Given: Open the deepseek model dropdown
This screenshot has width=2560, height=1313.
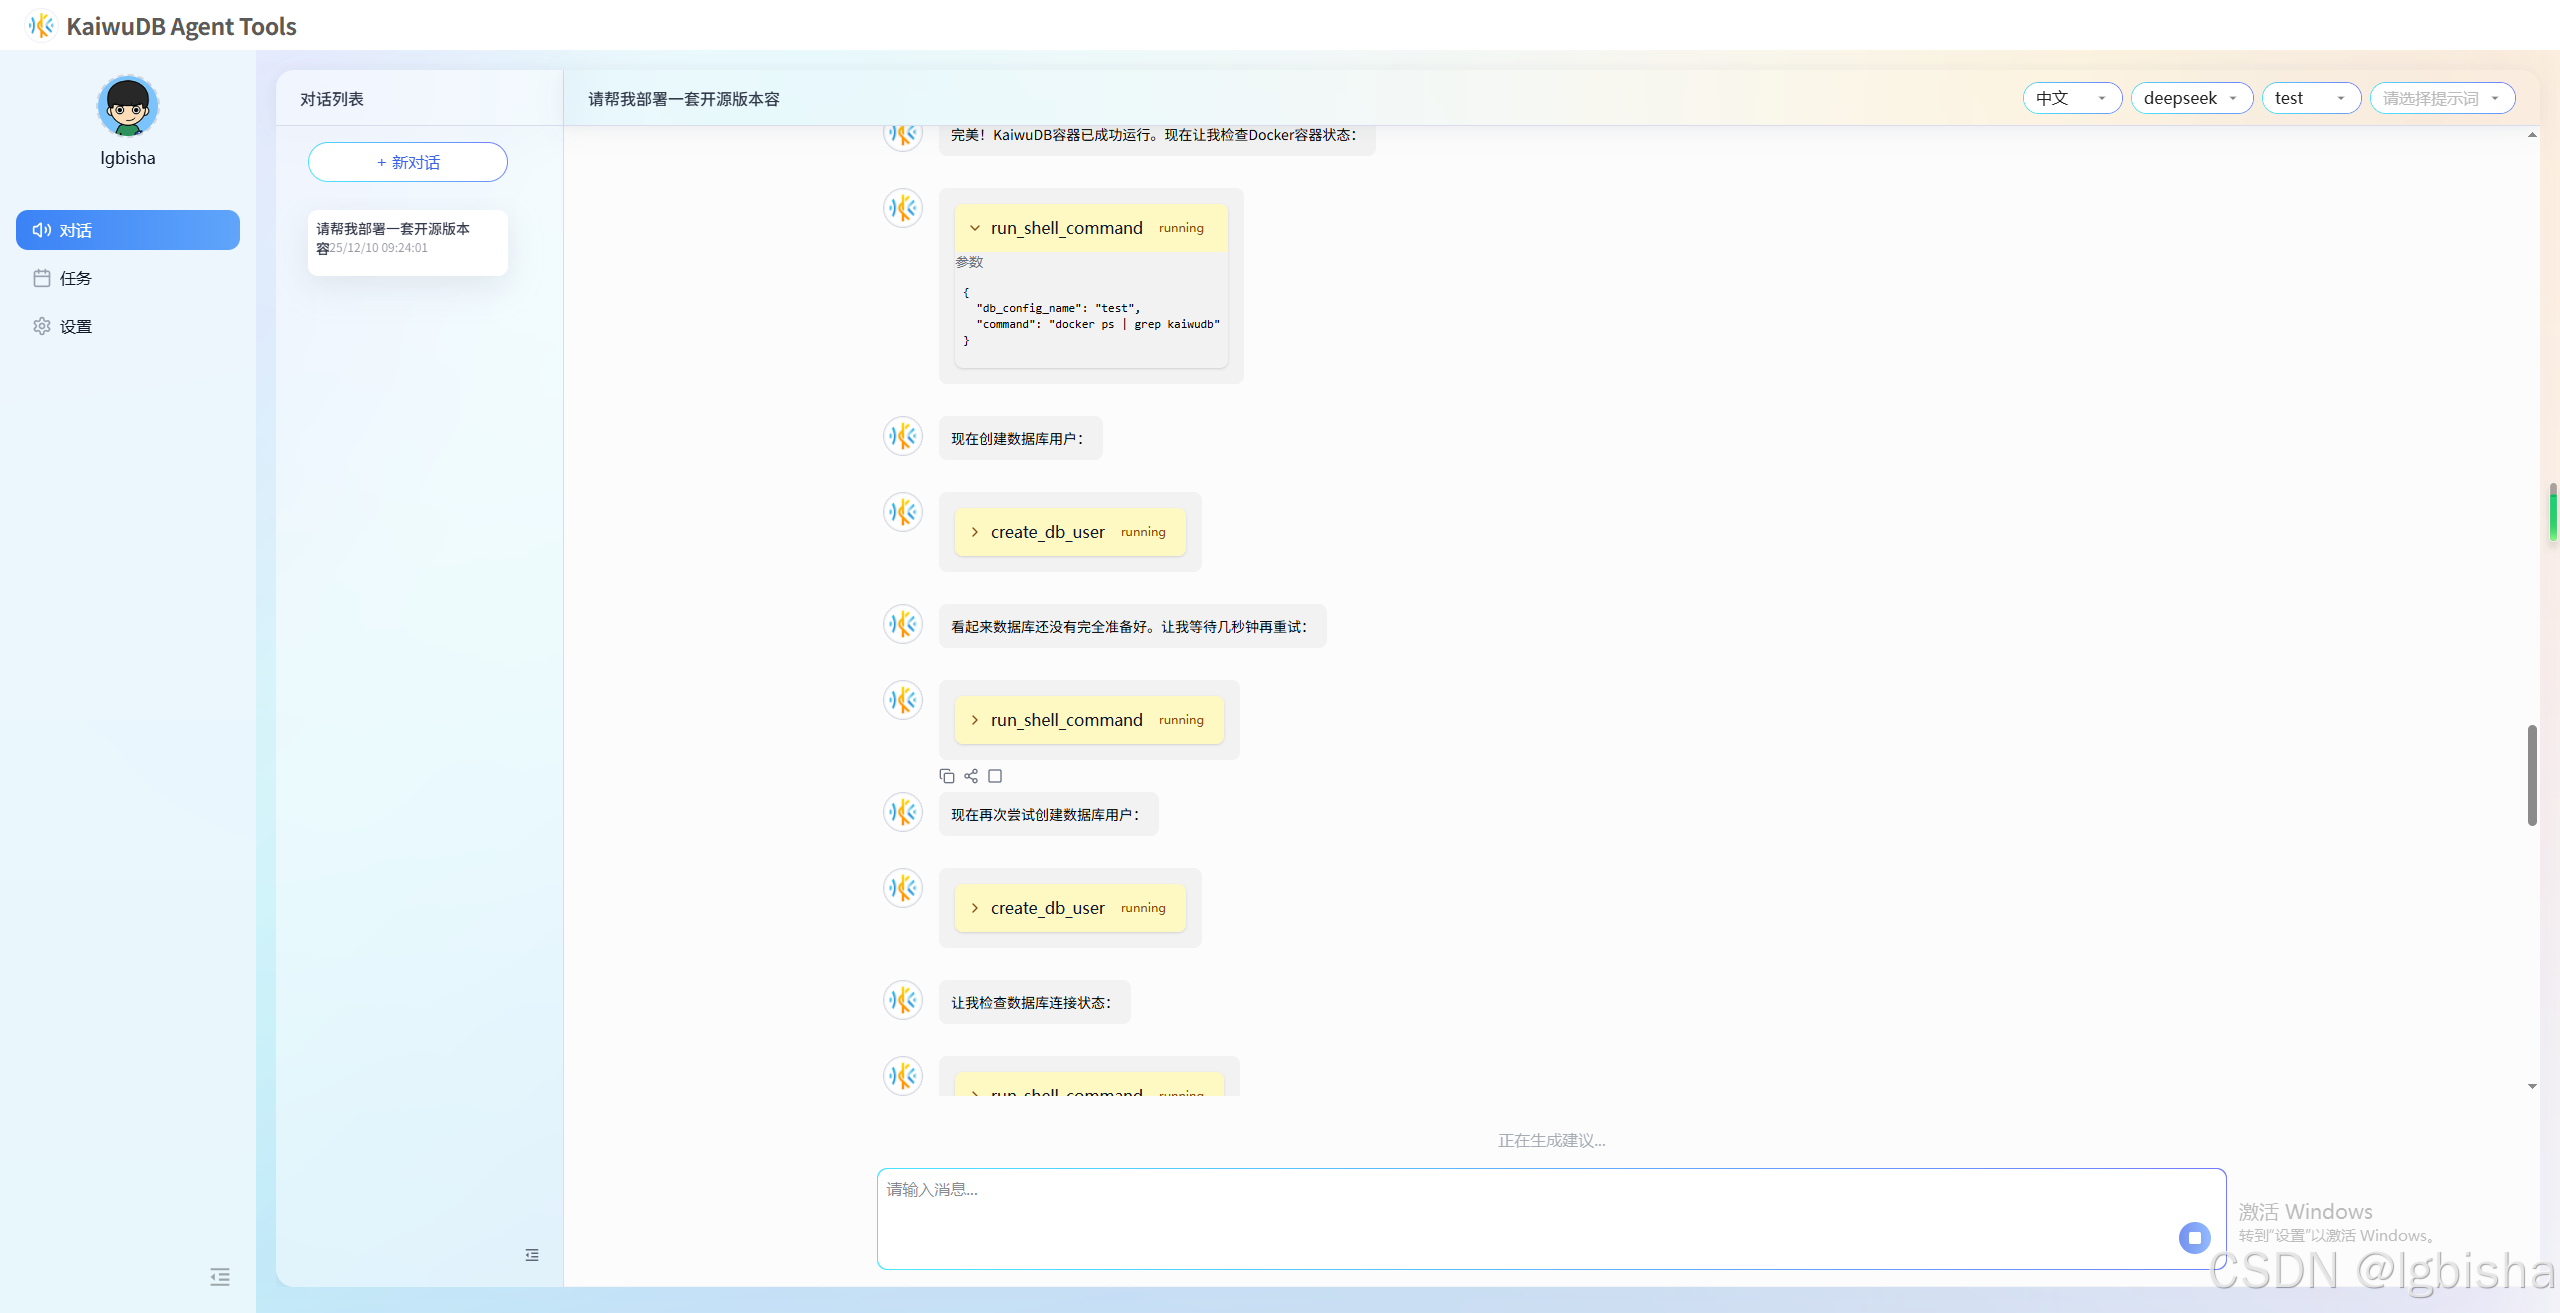Looking at the screenshot, I should (2190, 98).
